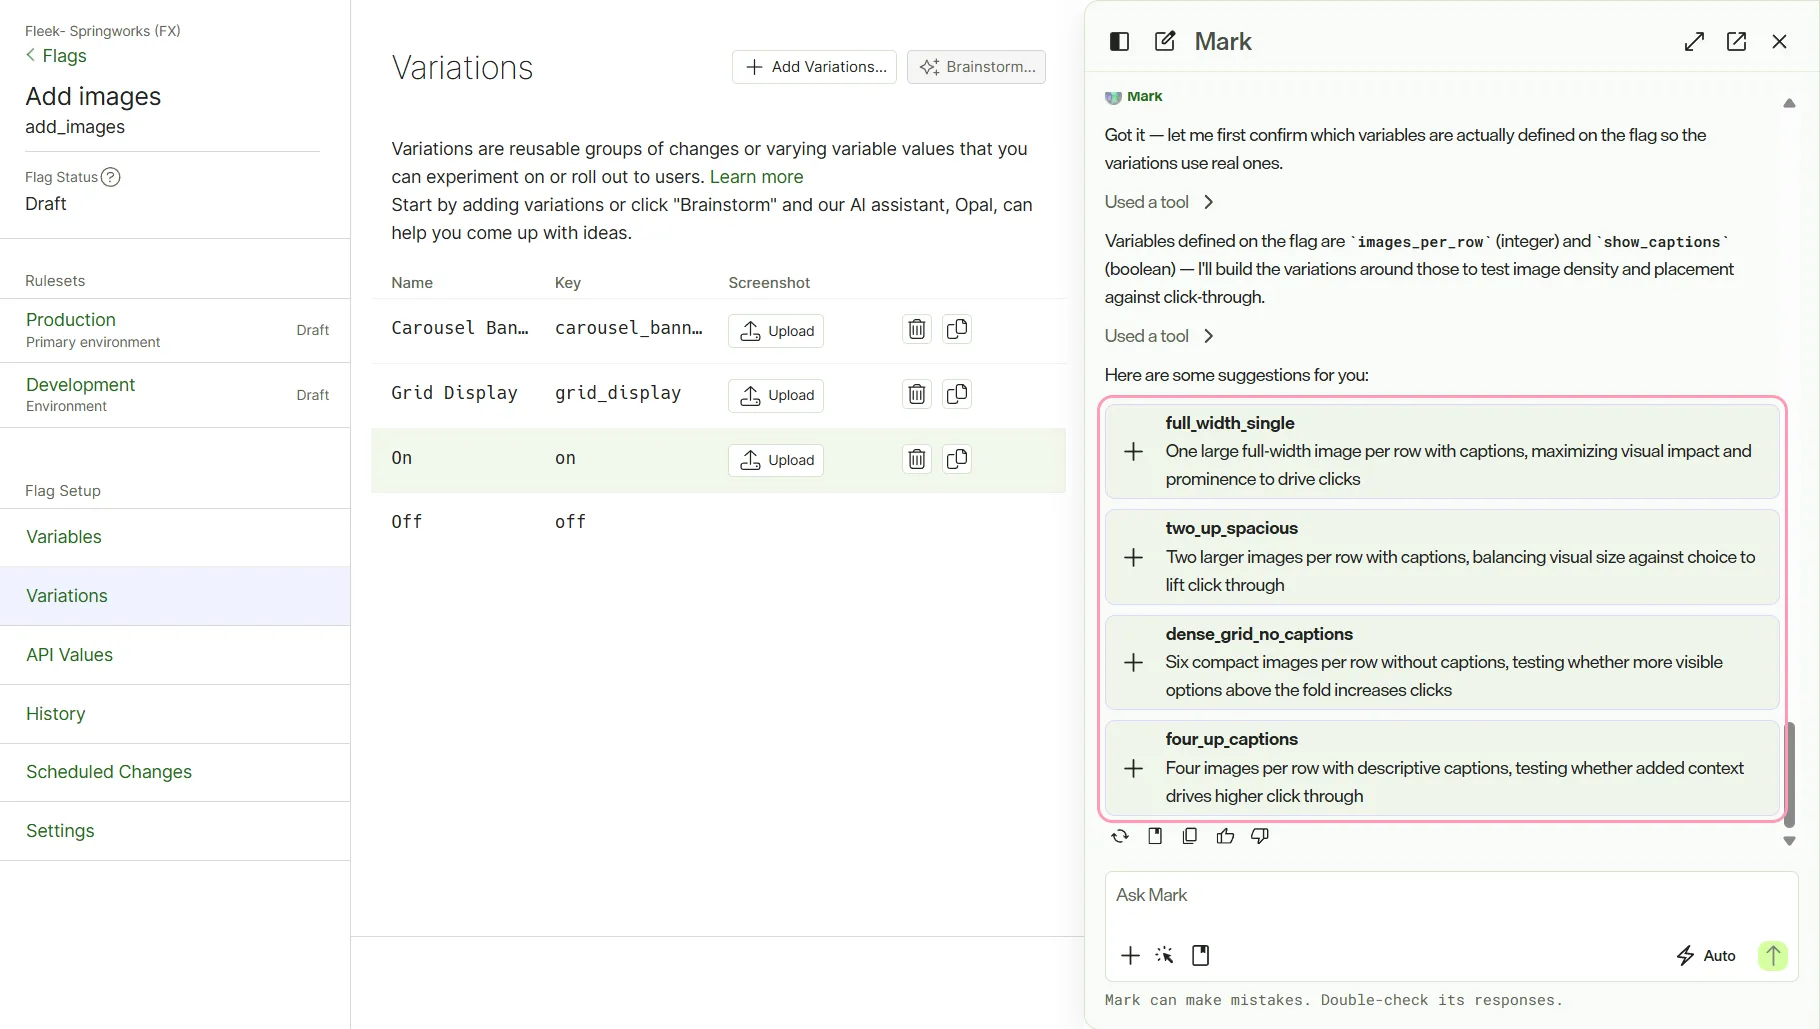1820x1029 pixels.
Task: Delete the On variation
Action: pyautogui.click(x=917, y=459)
